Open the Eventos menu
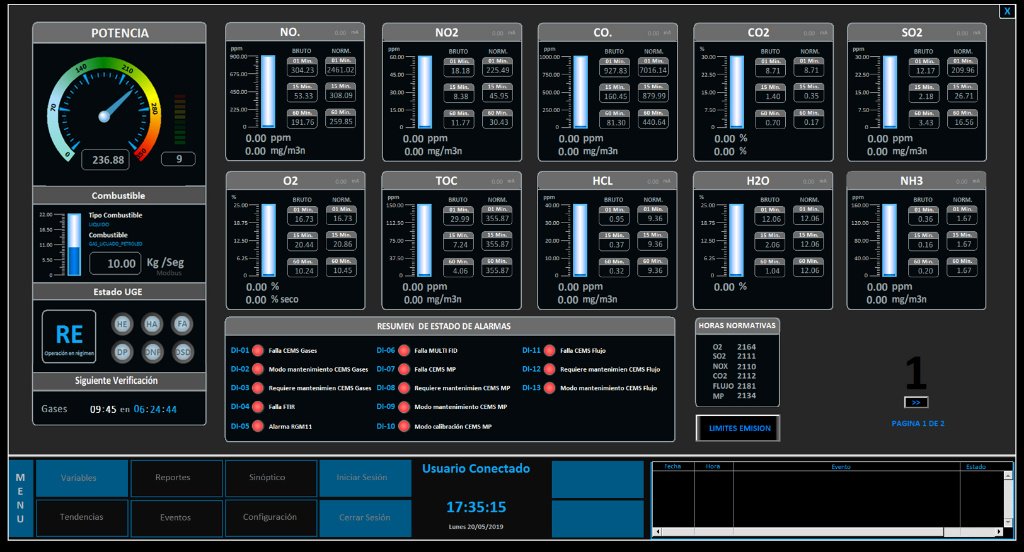Viewport: 1024px width, 552px height. [176, 518]
